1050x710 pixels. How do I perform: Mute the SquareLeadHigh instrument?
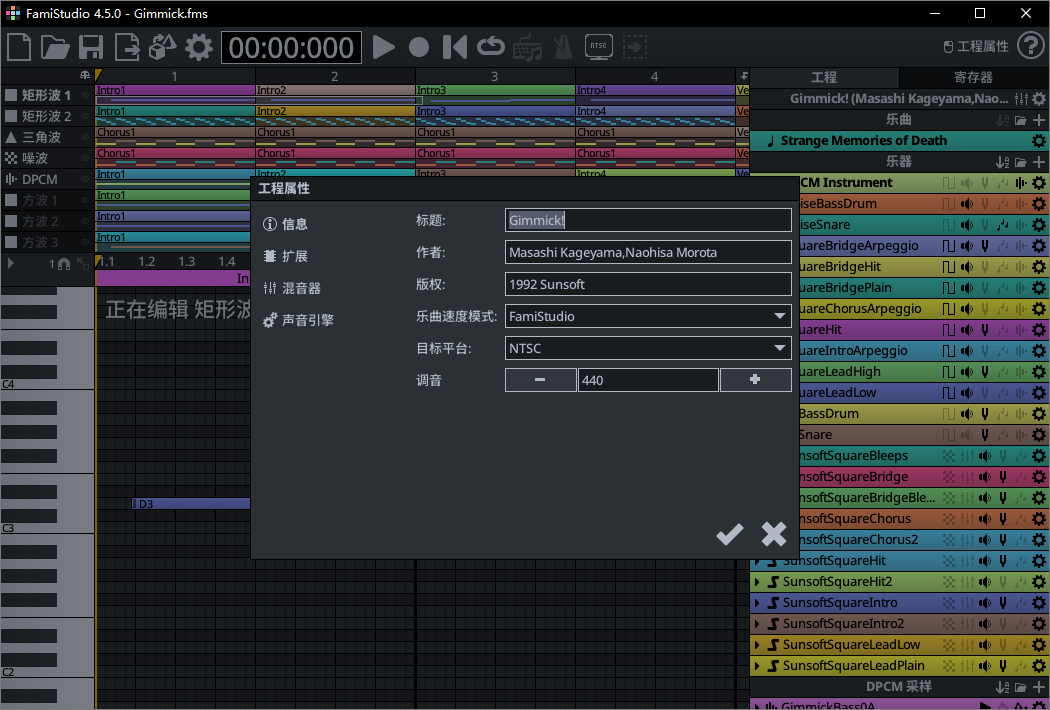click(x=966, y=371)
